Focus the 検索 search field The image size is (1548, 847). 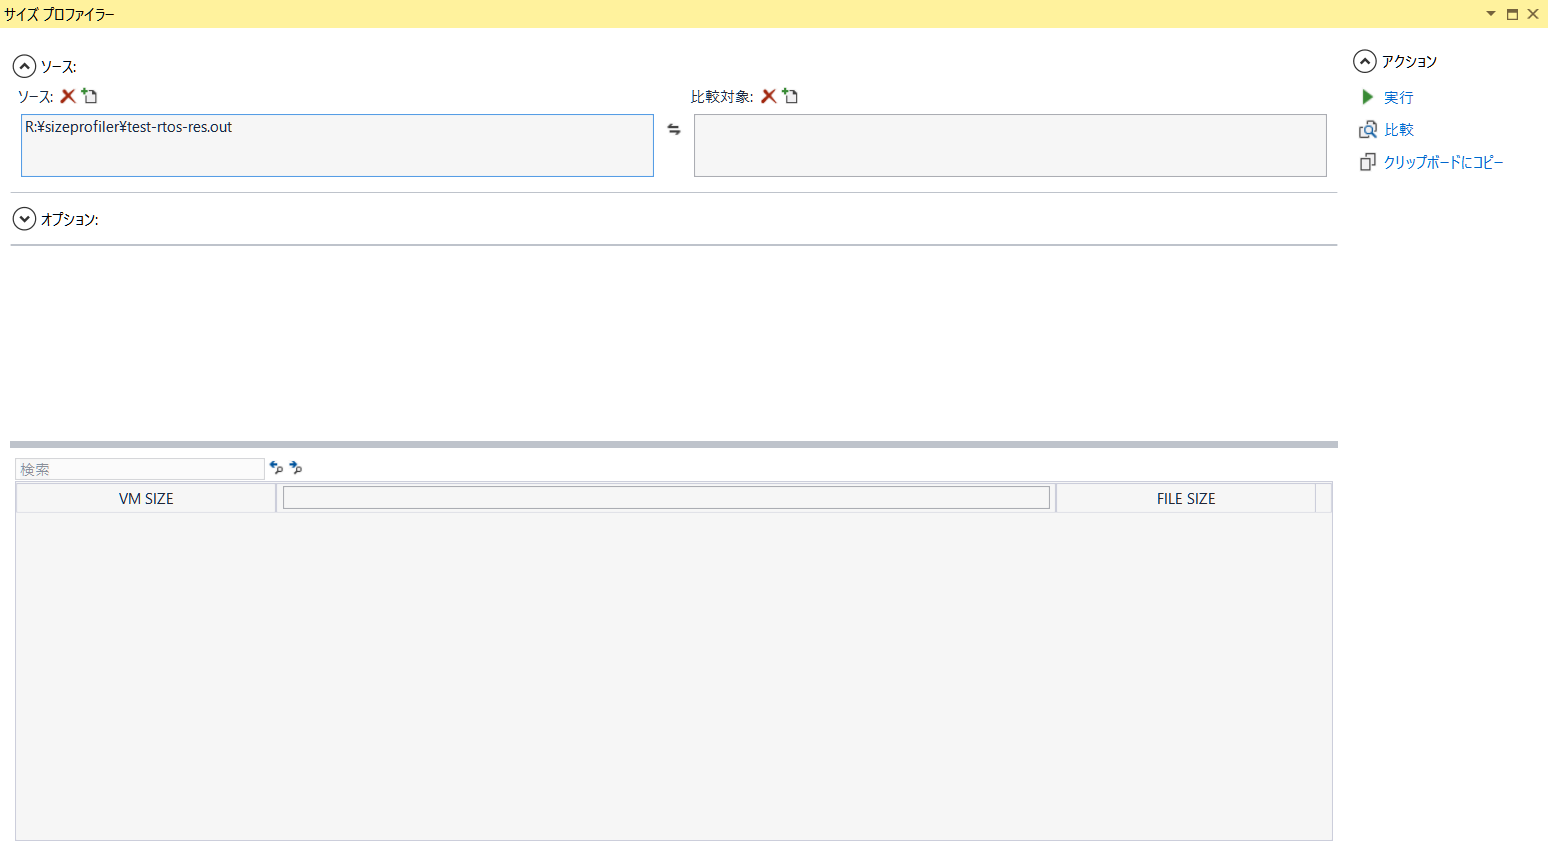pyautogui.click(x=140, y=469)
